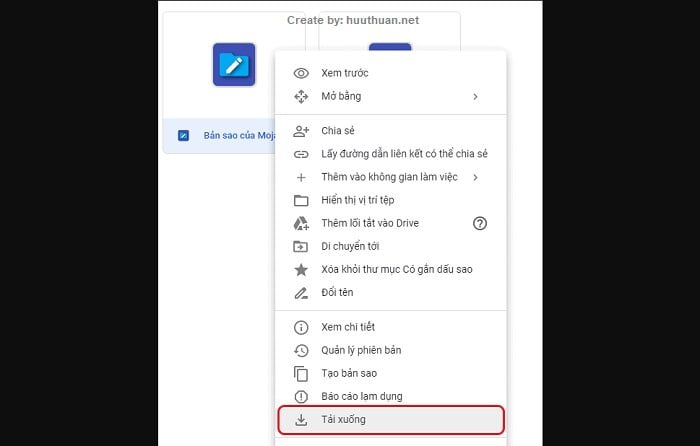
Task: Click the link icon for the shareable link
Action: click(301, 154)
